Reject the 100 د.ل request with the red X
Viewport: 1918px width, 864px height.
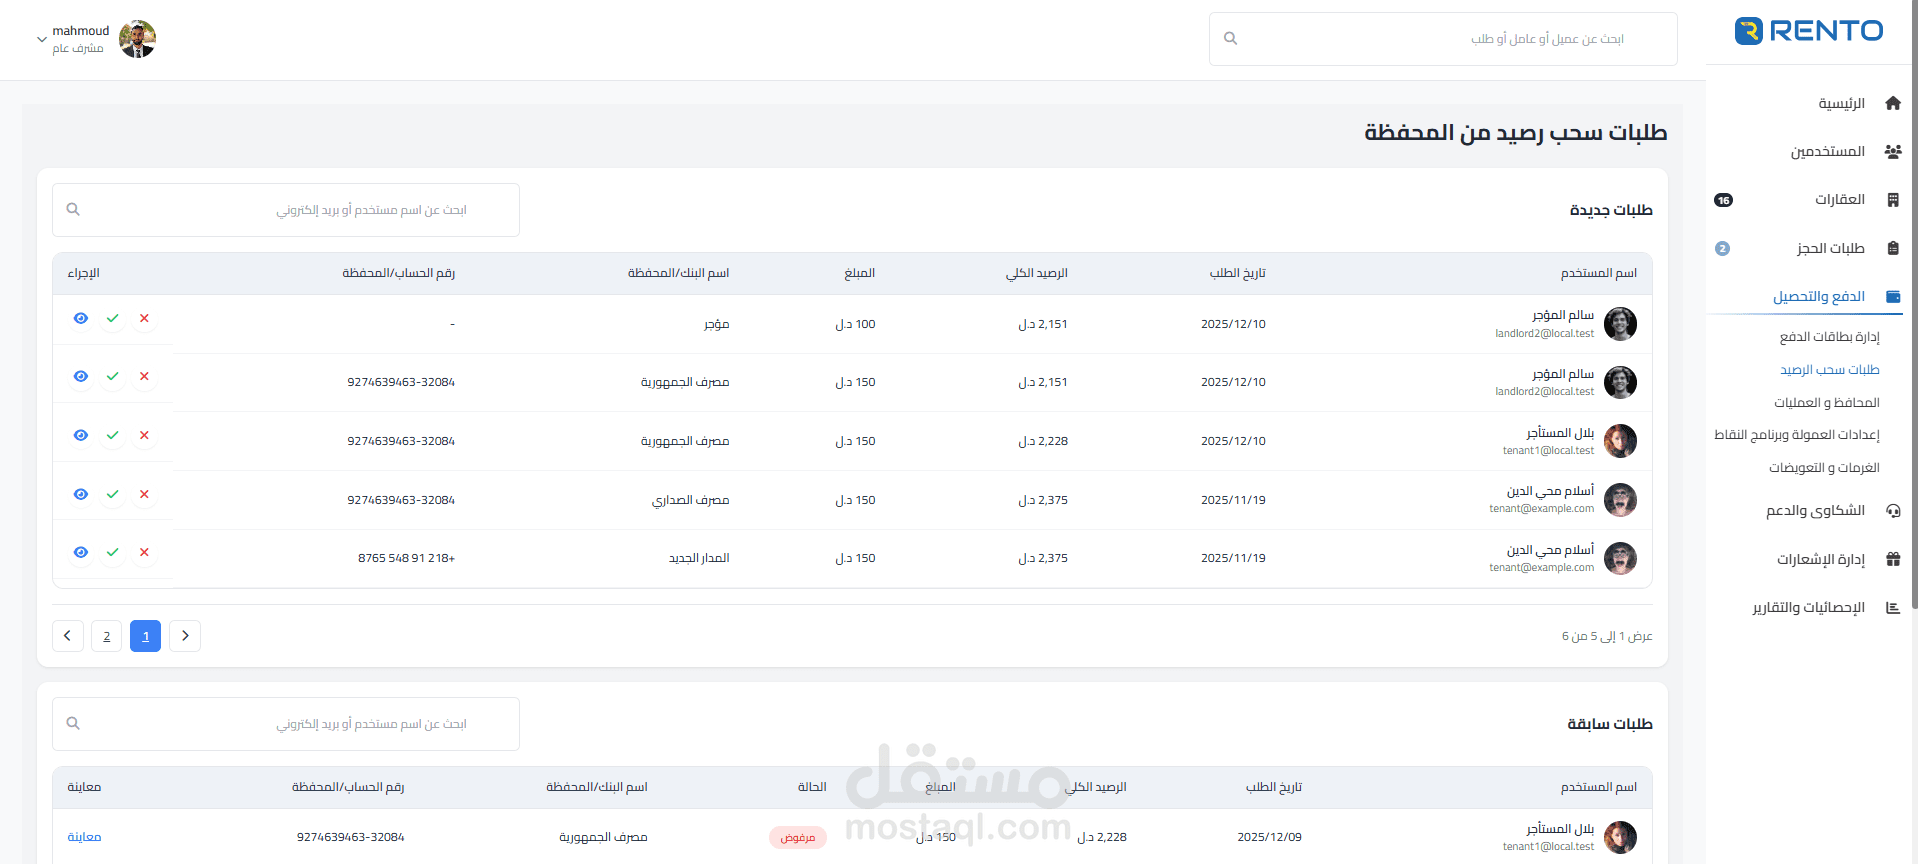tap(144, 318)
